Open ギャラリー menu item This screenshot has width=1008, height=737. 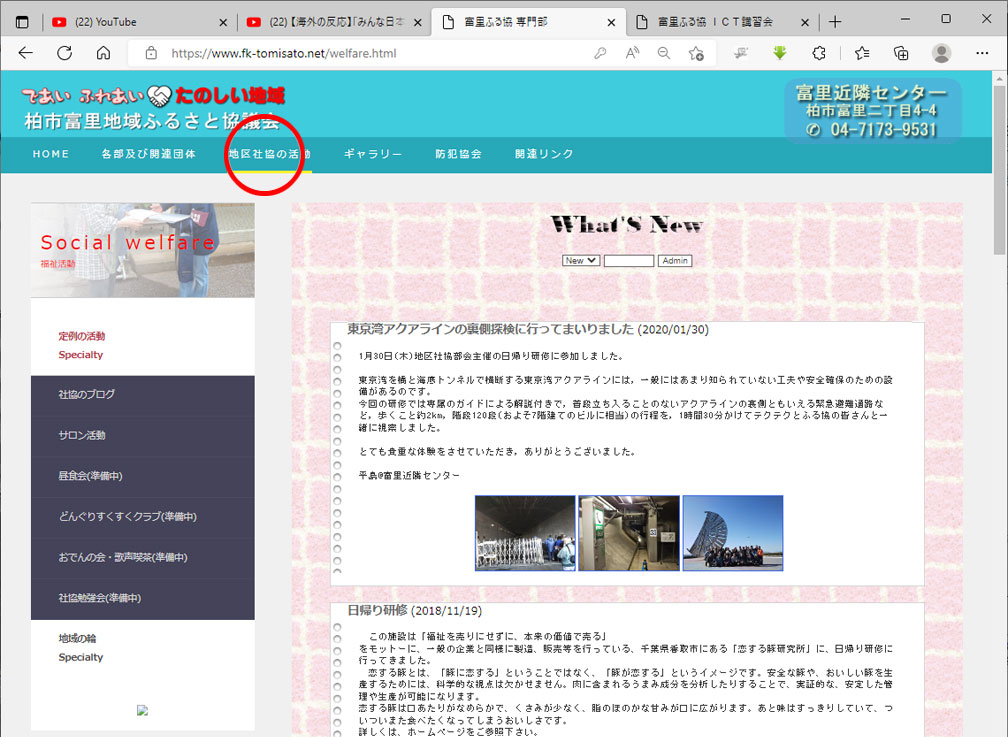click(373, 154)
